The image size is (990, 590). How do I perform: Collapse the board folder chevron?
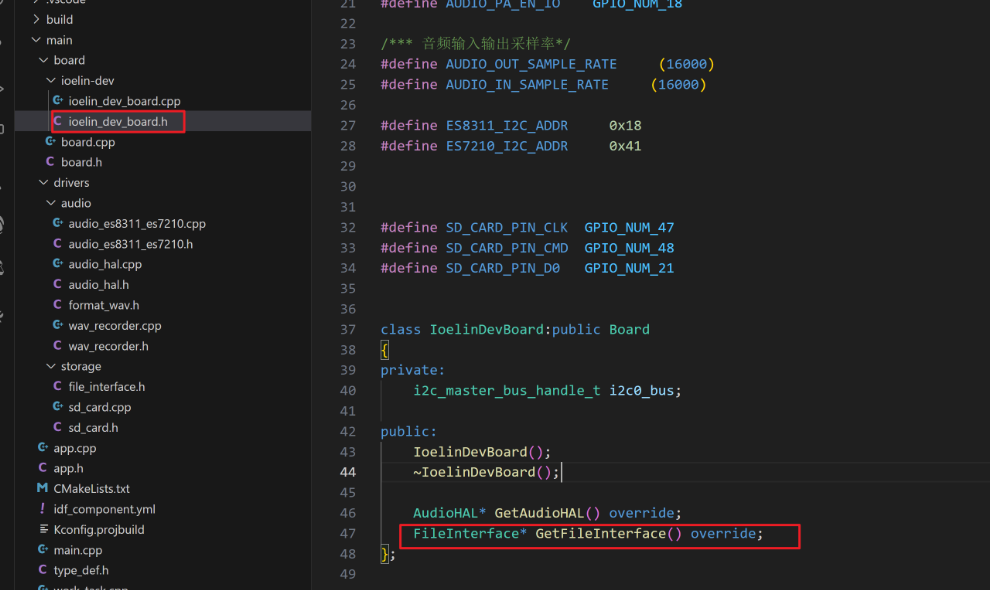(44, 60)
